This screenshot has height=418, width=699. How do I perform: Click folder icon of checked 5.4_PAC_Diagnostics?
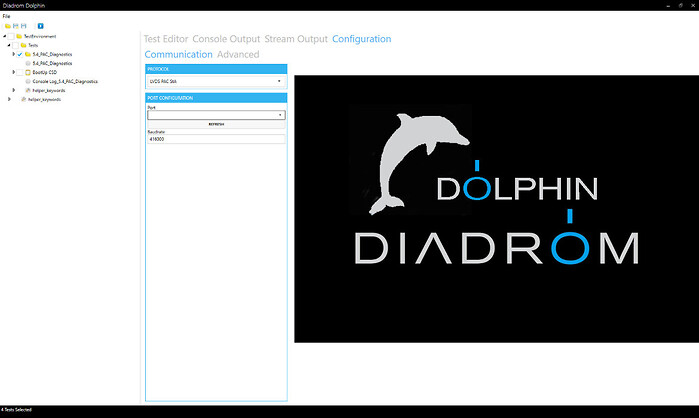click(x=28, y=54)
